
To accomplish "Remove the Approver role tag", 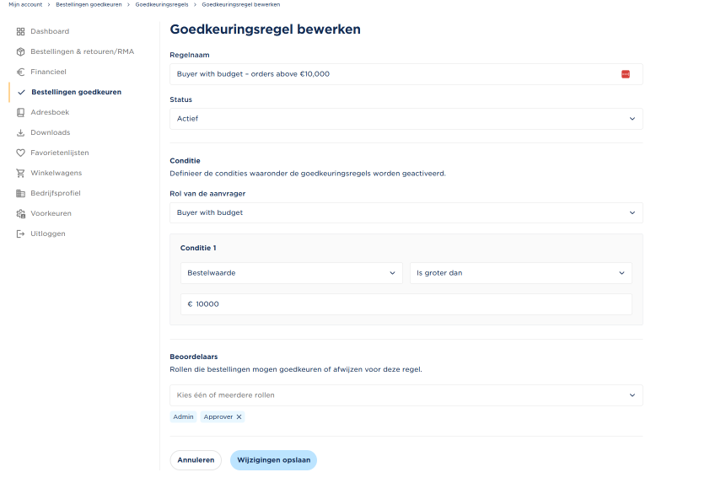I will pos(239,417).
